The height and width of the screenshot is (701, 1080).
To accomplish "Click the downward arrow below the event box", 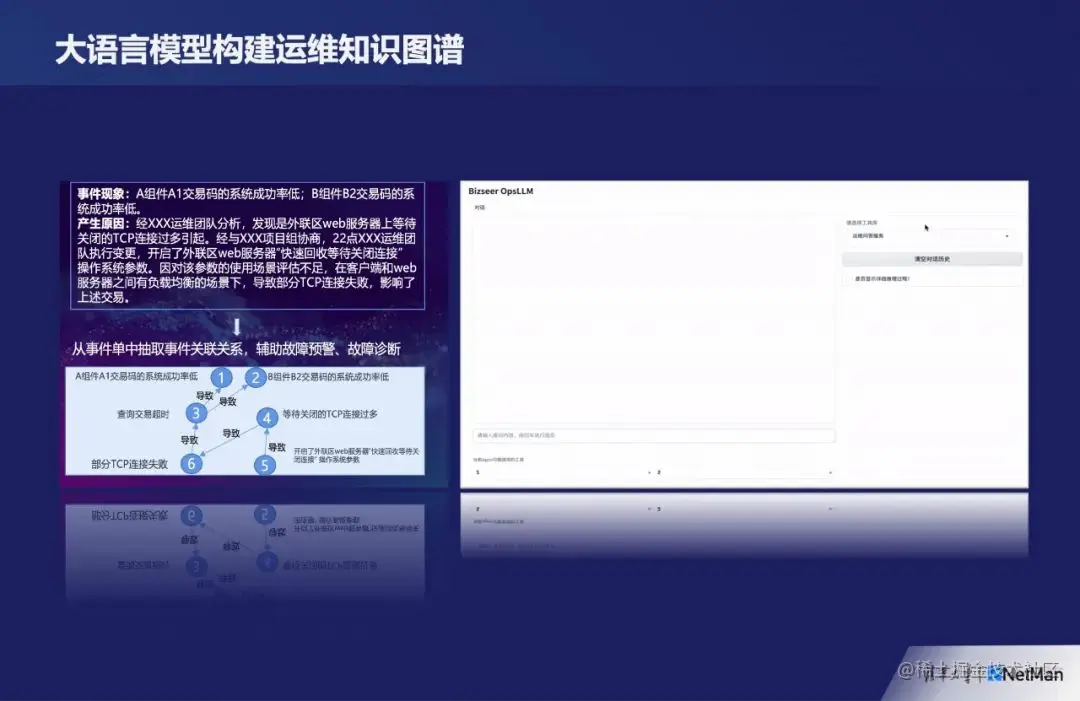I will point(237,327).
